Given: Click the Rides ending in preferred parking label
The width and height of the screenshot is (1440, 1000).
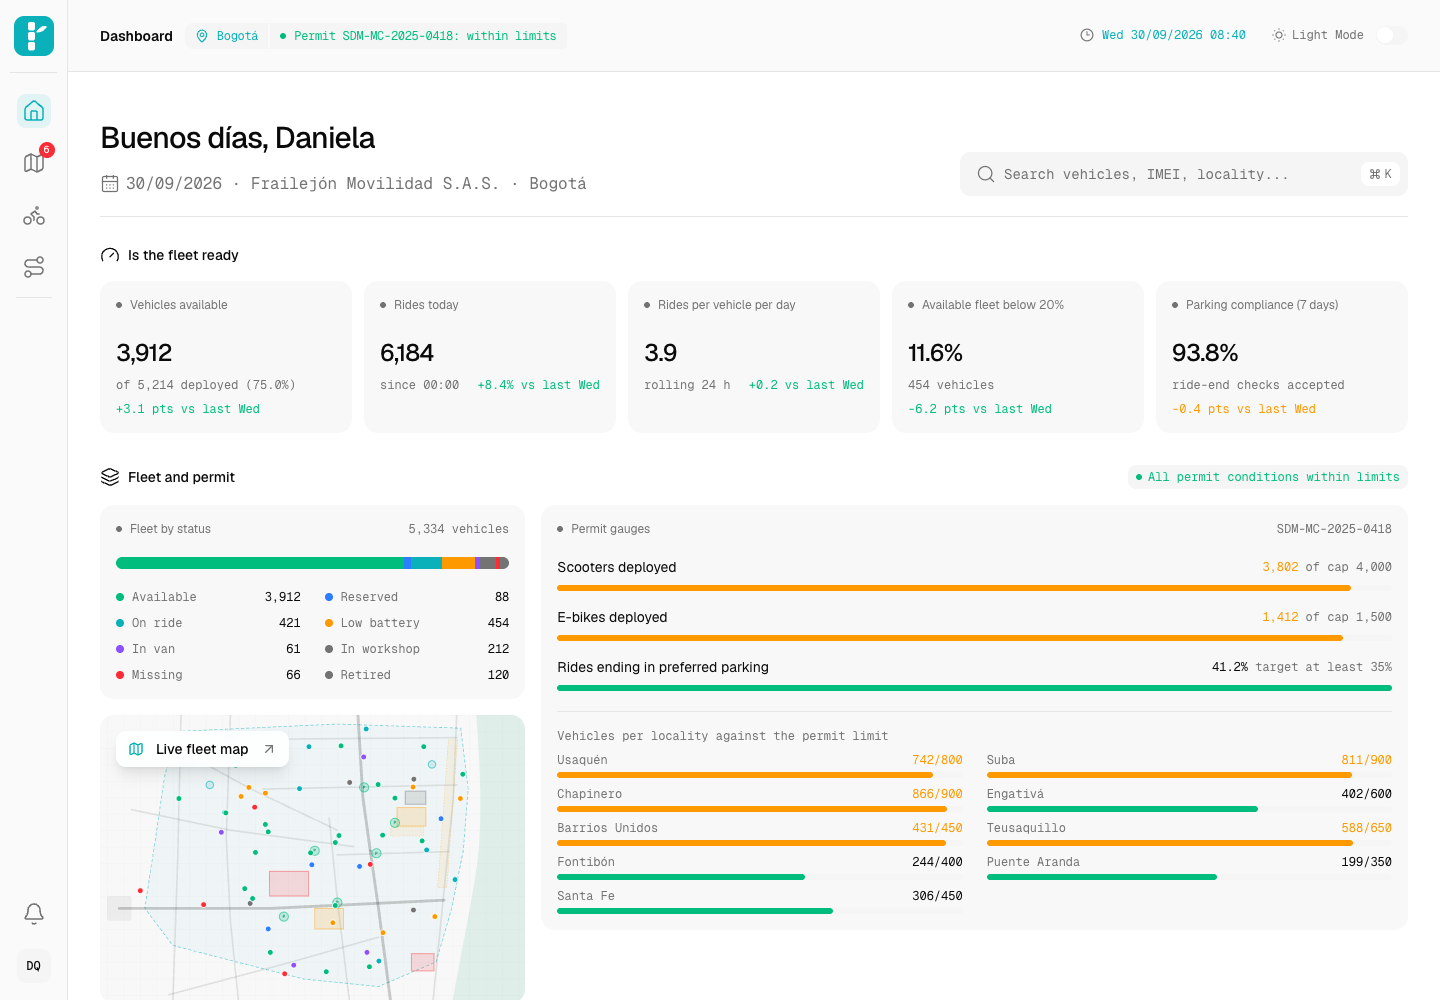Looking at the screenshot, I should pyautogui.click(x=663, y=667).
